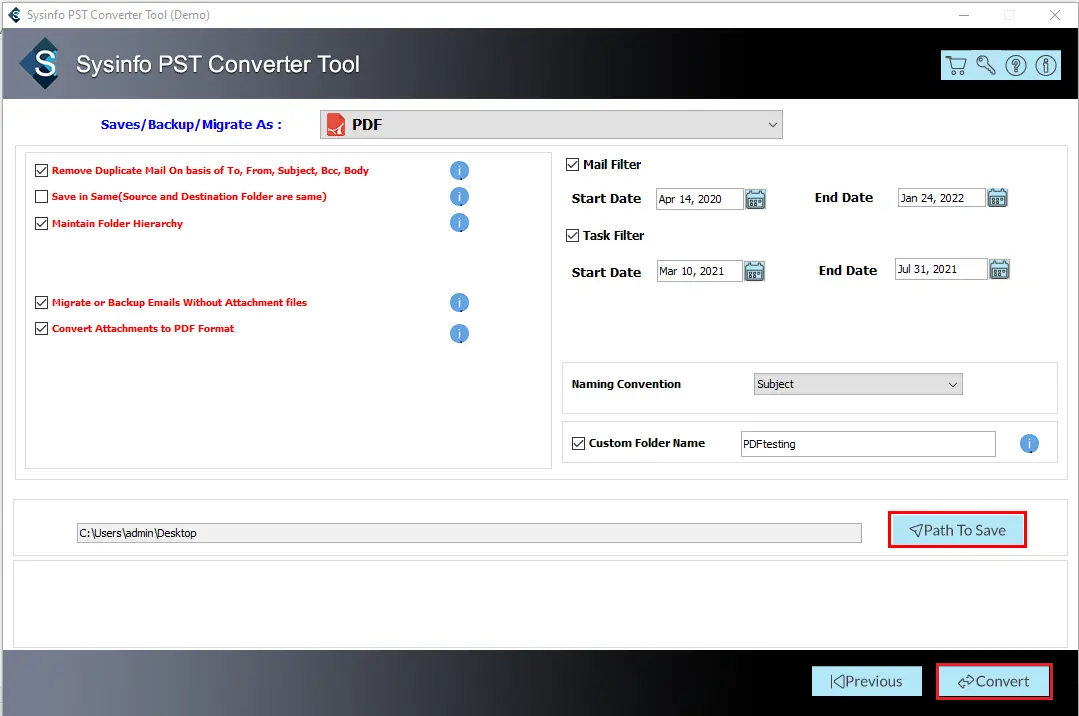Uncheck Maintain Folder Hierarchy
This screenshot has width=1079, height=716.
[x=42, y=224]
